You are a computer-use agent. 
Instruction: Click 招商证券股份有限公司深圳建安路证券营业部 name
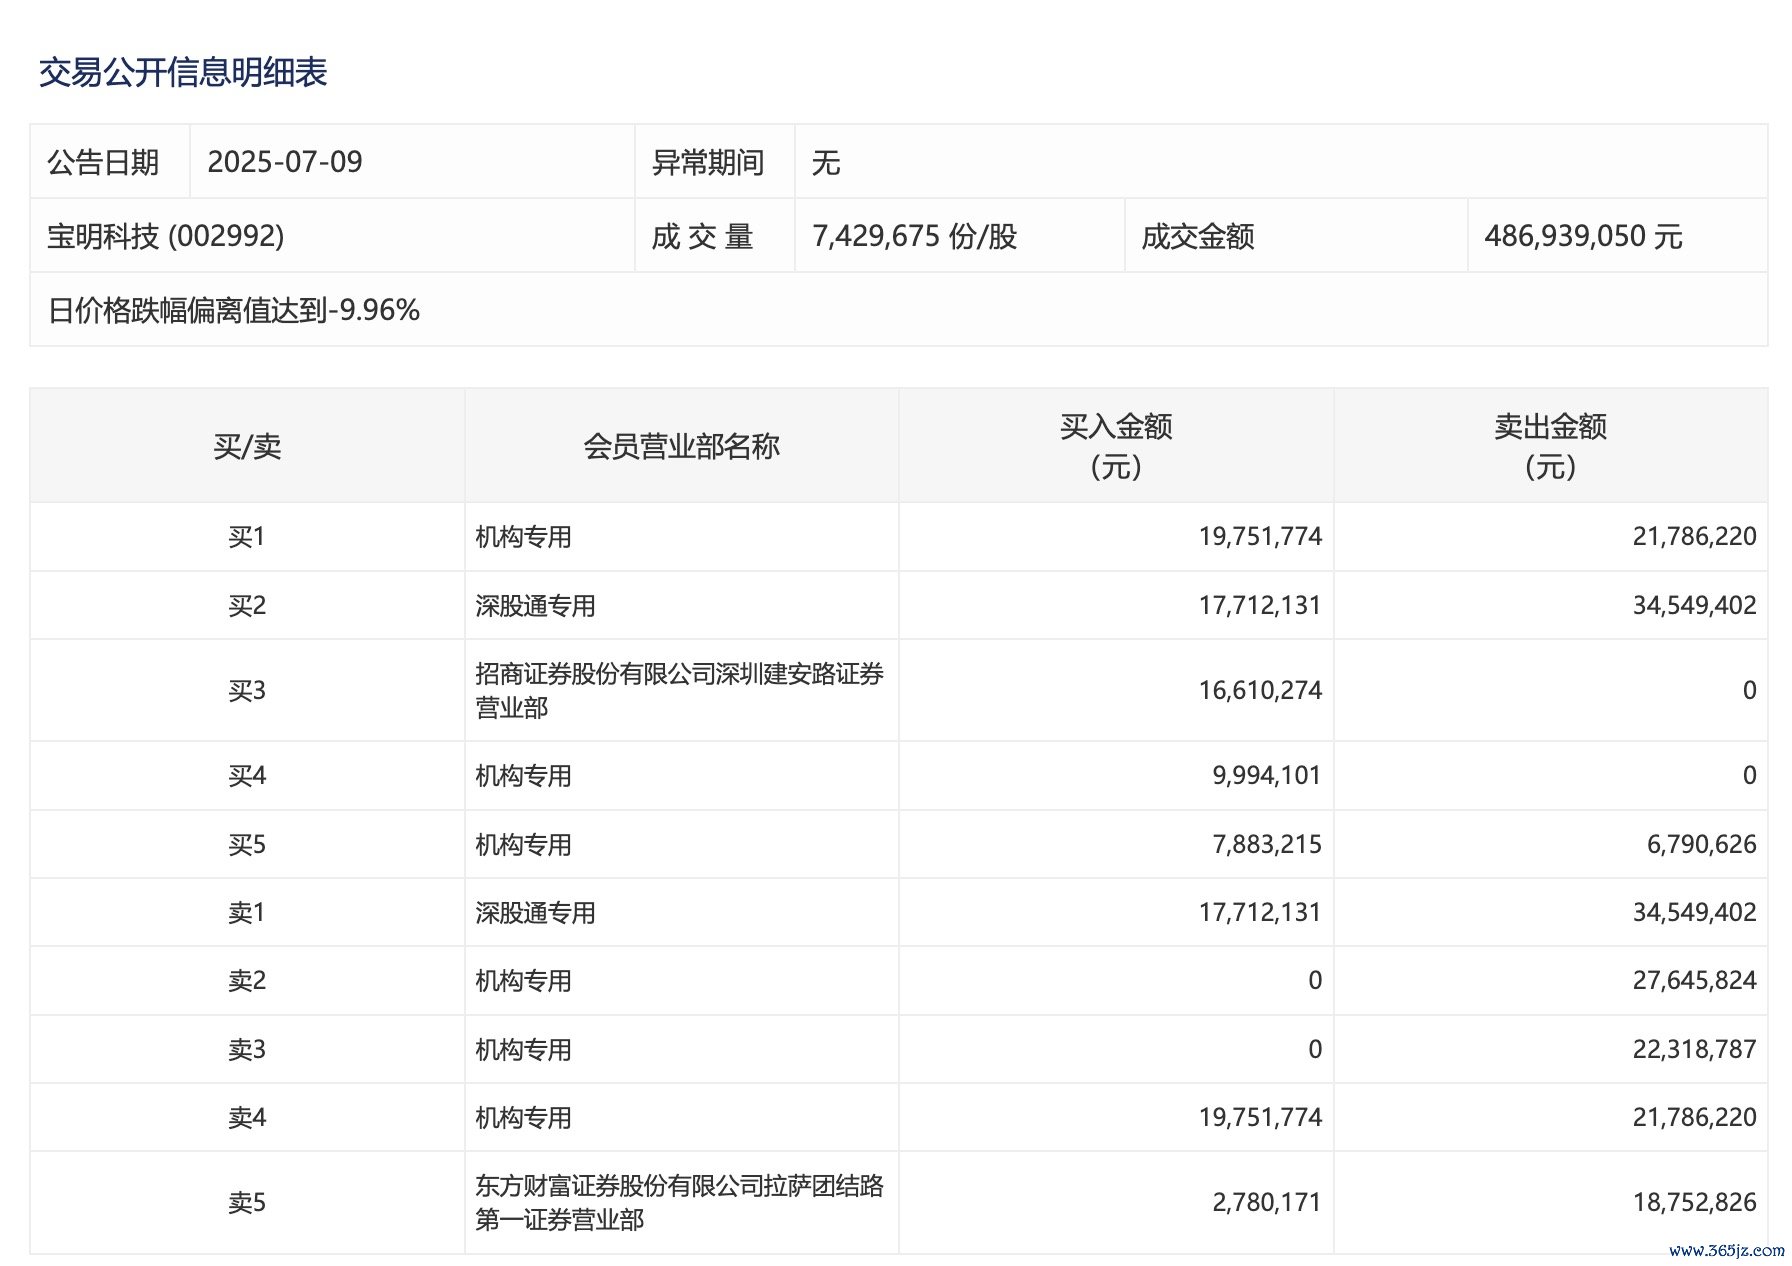[679, 691]
